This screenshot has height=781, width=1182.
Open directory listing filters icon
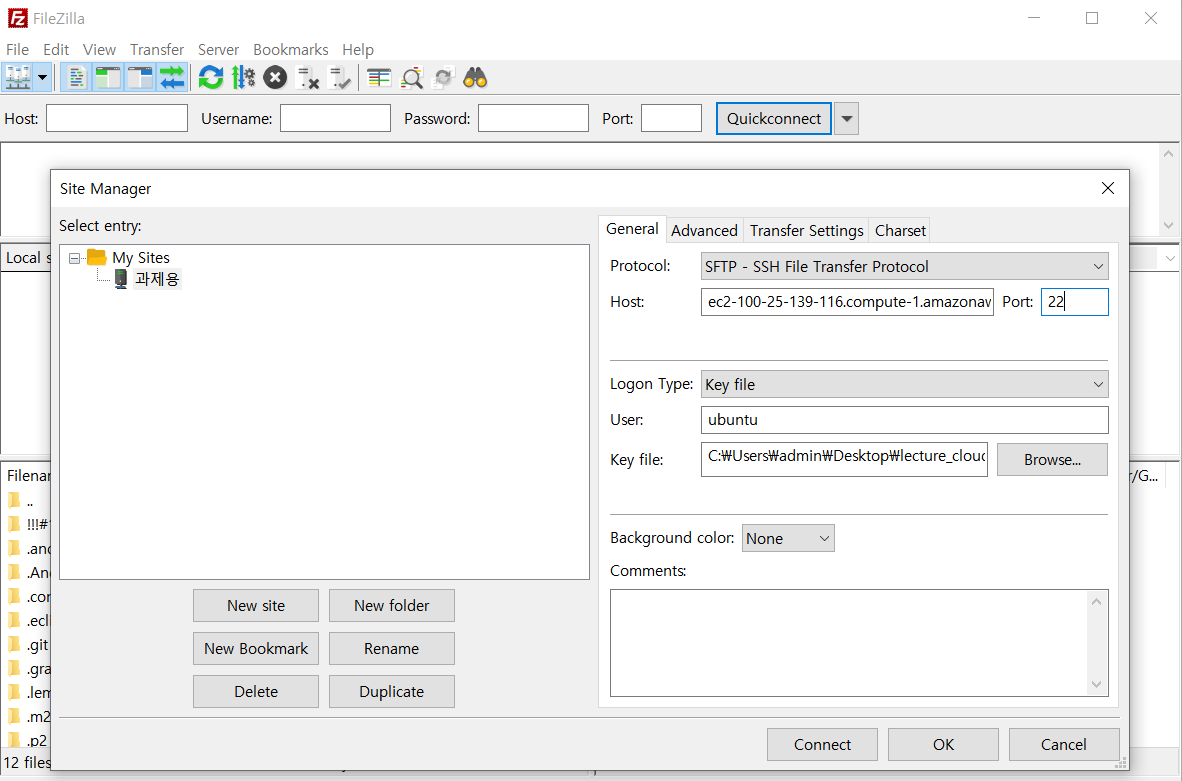379,78
